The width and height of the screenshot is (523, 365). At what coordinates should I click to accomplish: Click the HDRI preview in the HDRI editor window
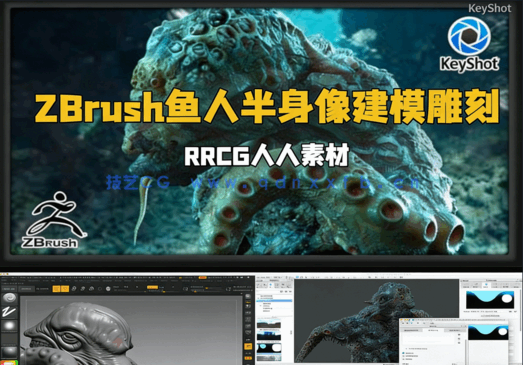(488, 332)
